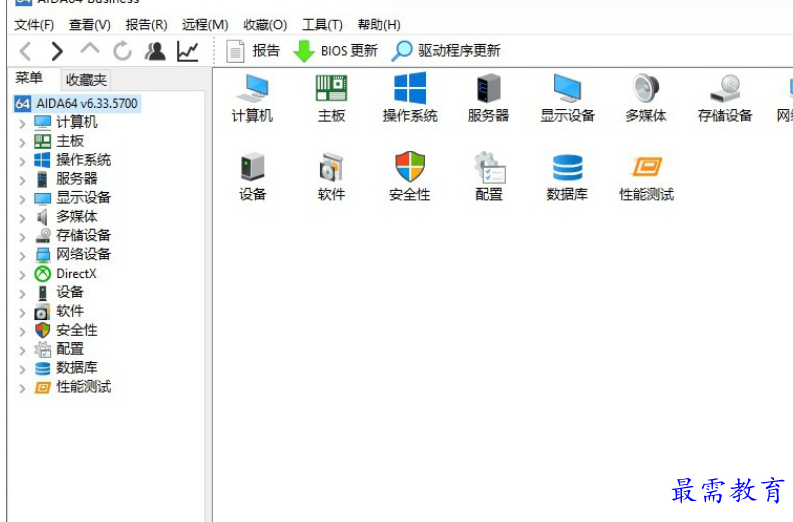Viewport: 793px width, 522px height.
Task: Click the user silhouette toolbar icon
Action: 155,51
